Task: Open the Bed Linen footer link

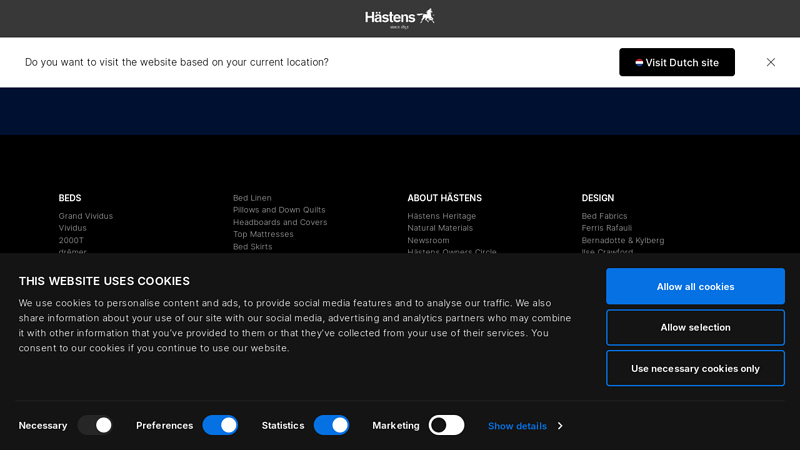Action: (x=252, y=197)
